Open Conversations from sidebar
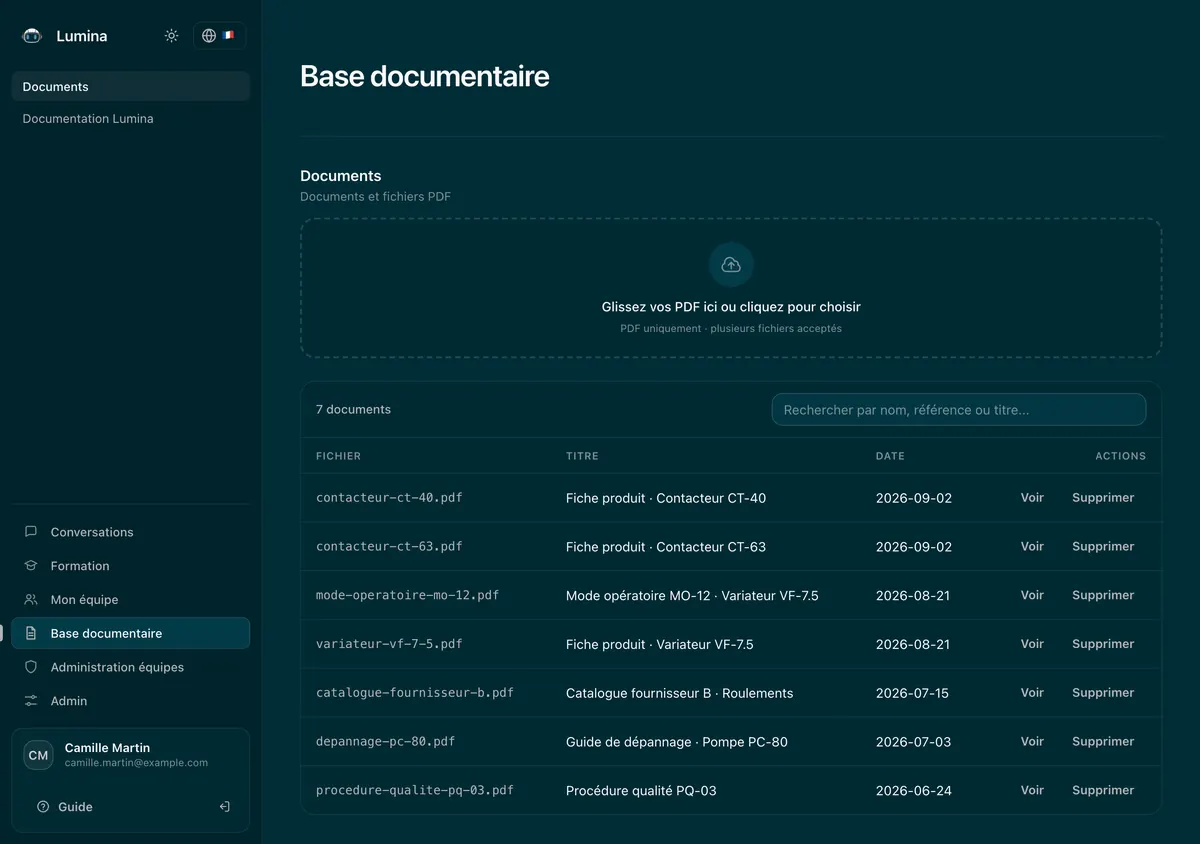The image size is (1200, 844). click(131, 532)
